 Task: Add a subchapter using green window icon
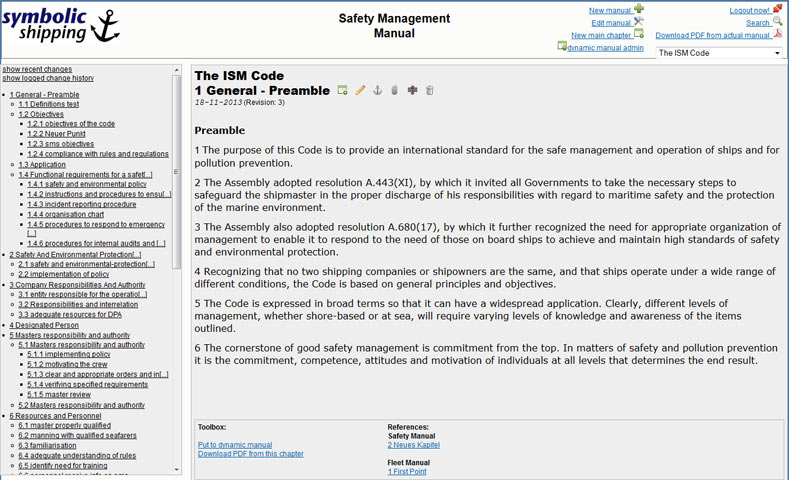pyautogui.click(x=343, y=91)
